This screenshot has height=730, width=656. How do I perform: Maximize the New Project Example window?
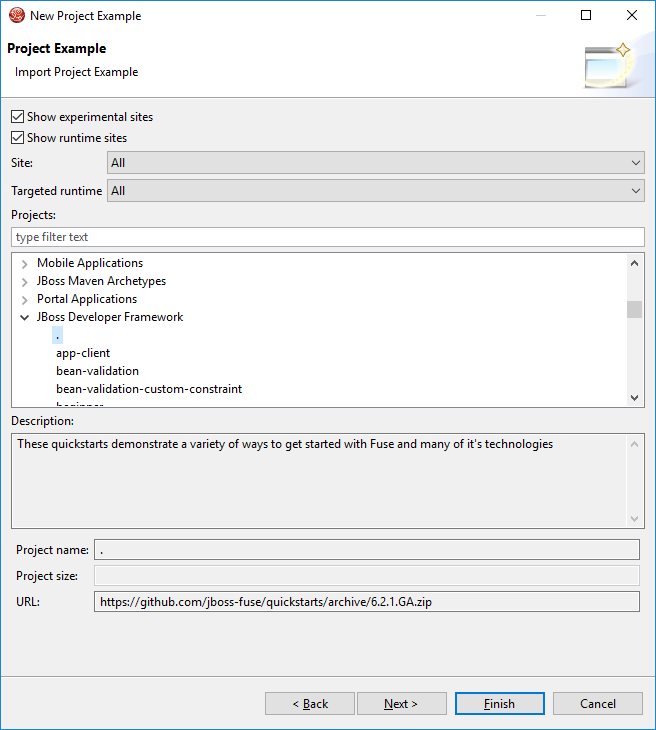[586, 15]
